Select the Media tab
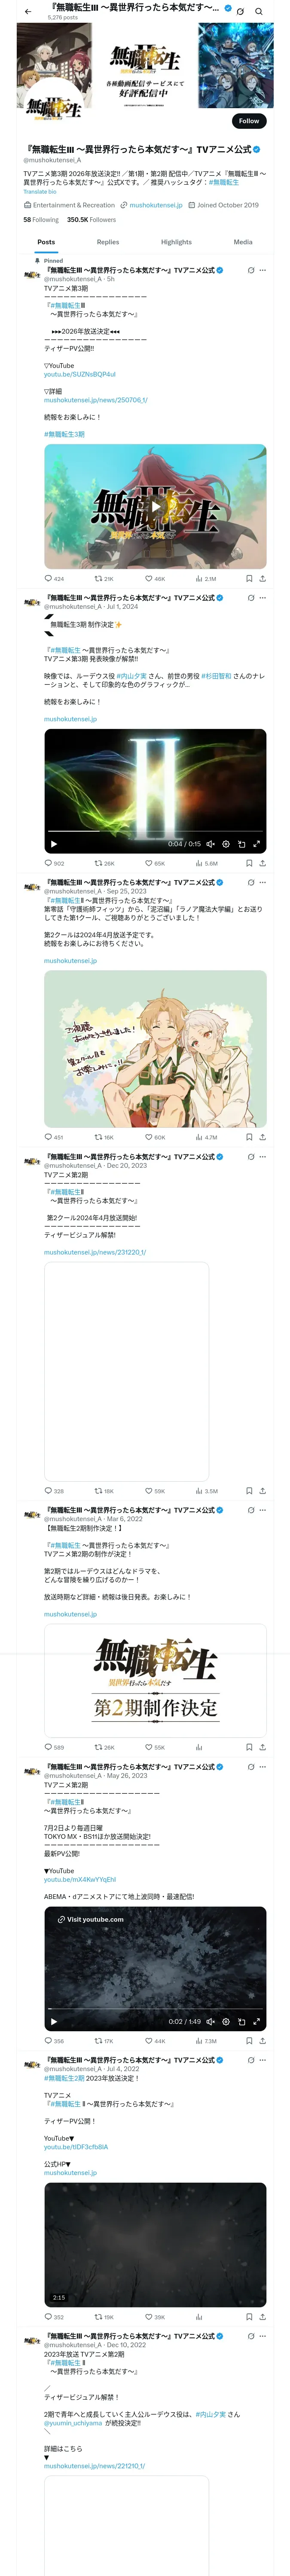The width and height of the screenshot is (290, 2576). click(243, 242)
